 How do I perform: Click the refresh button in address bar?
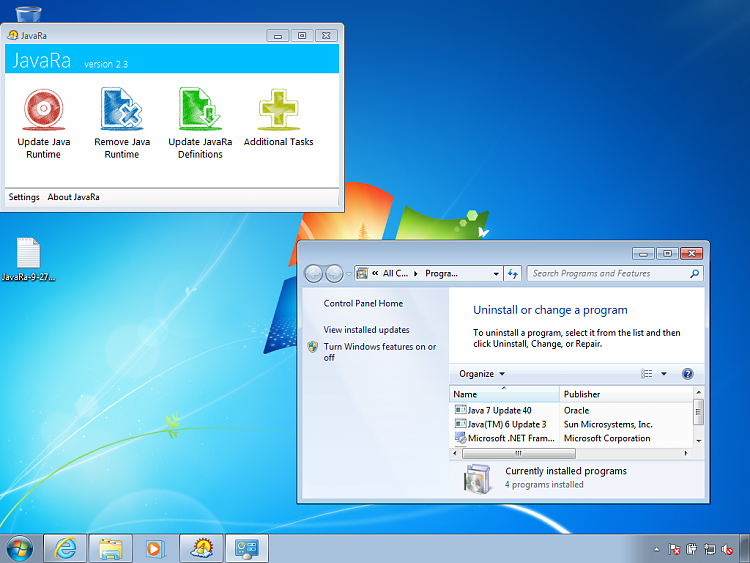coord(513,274)
